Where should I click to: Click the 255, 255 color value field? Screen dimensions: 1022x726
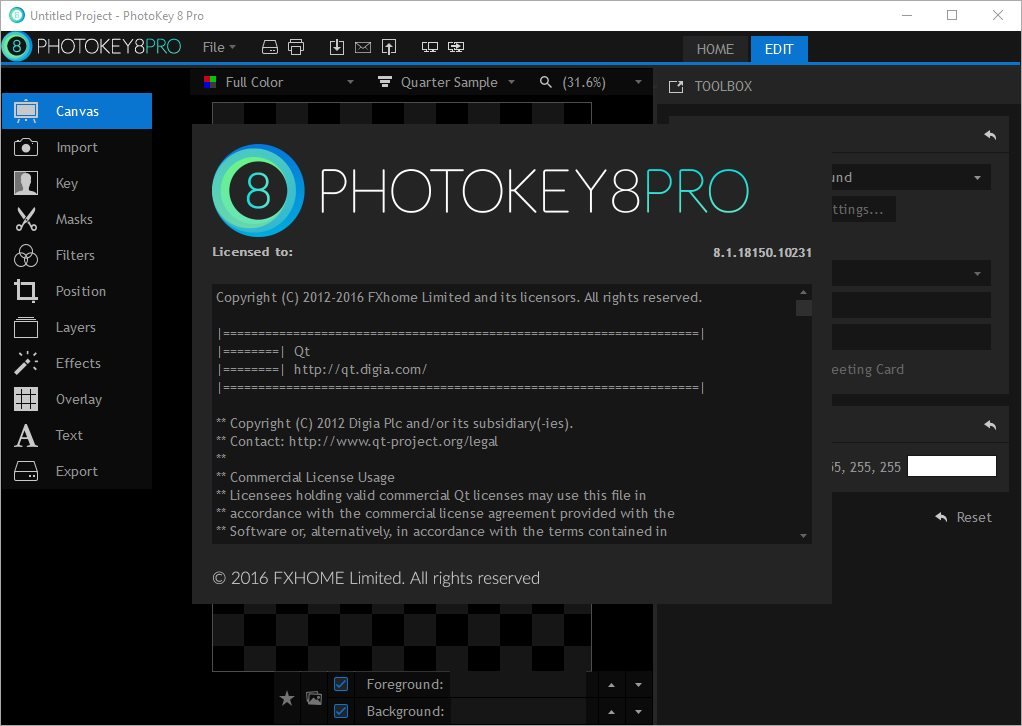(x=866, y=467)
